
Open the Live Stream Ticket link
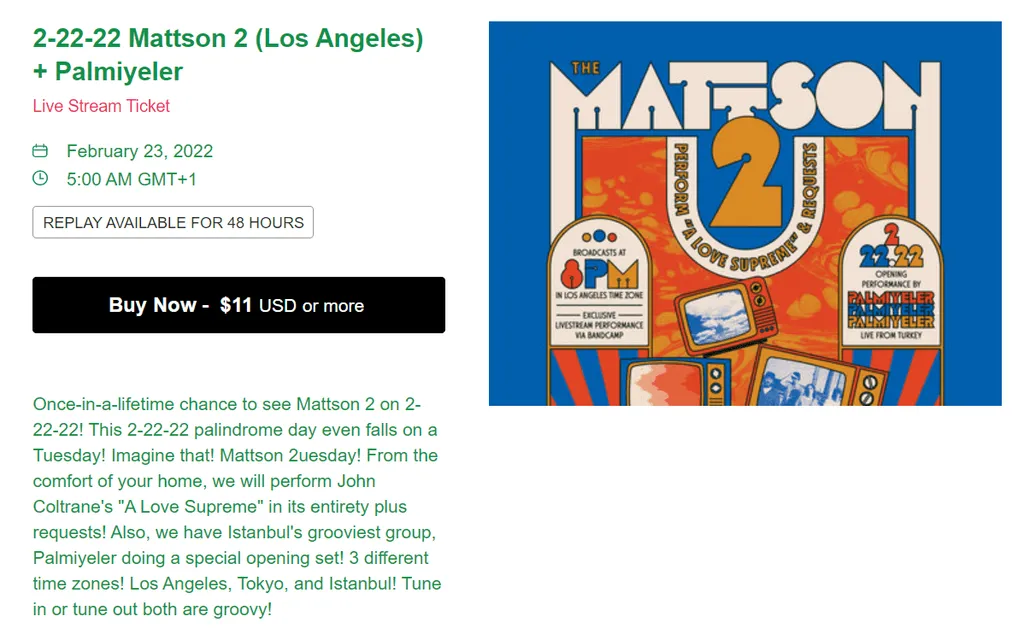point(101,106)
